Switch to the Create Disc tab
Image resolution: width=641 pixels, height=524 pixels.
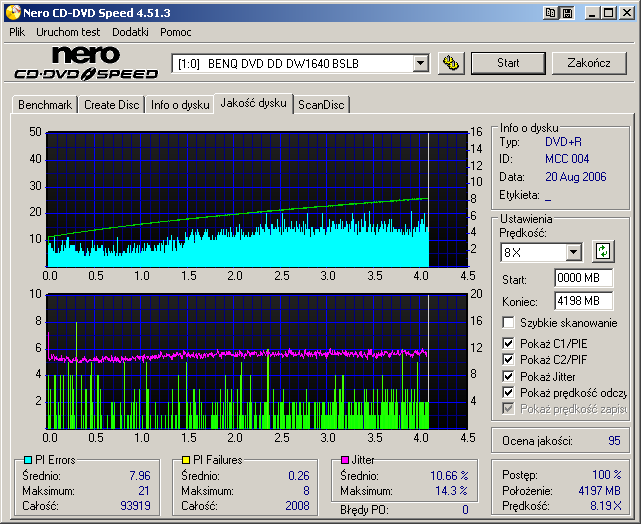[112, 105]
